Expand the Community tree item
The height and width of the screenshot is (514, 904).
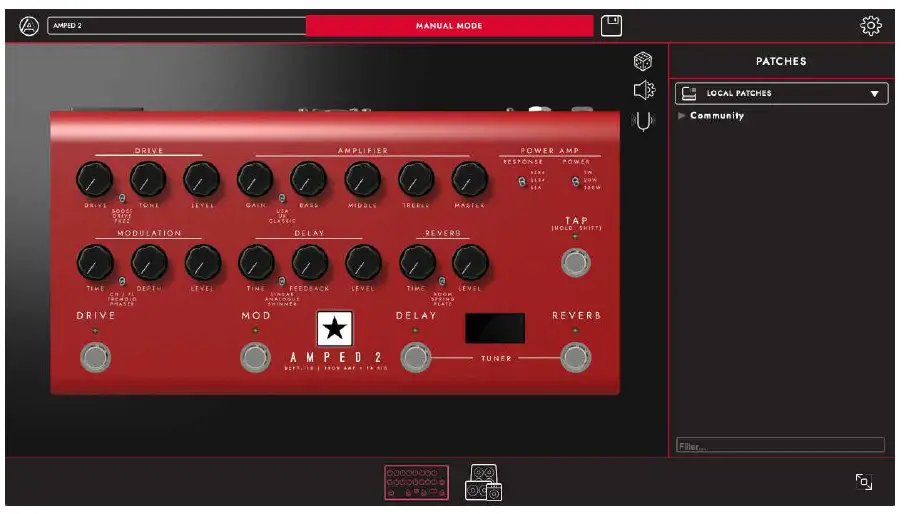pyautogui.click(x=681, y=116)
